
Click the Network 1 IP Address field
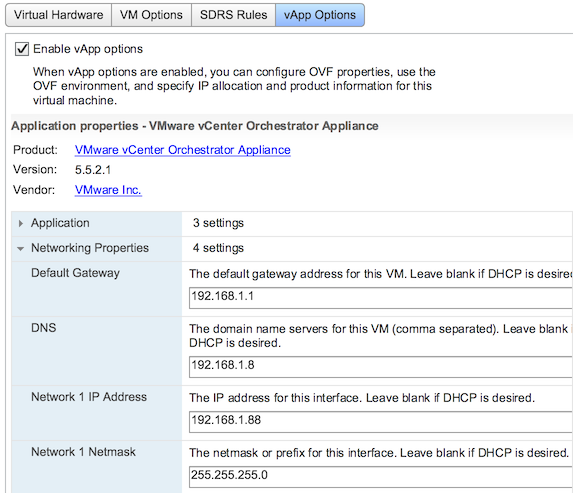click(x=381, y=422)
